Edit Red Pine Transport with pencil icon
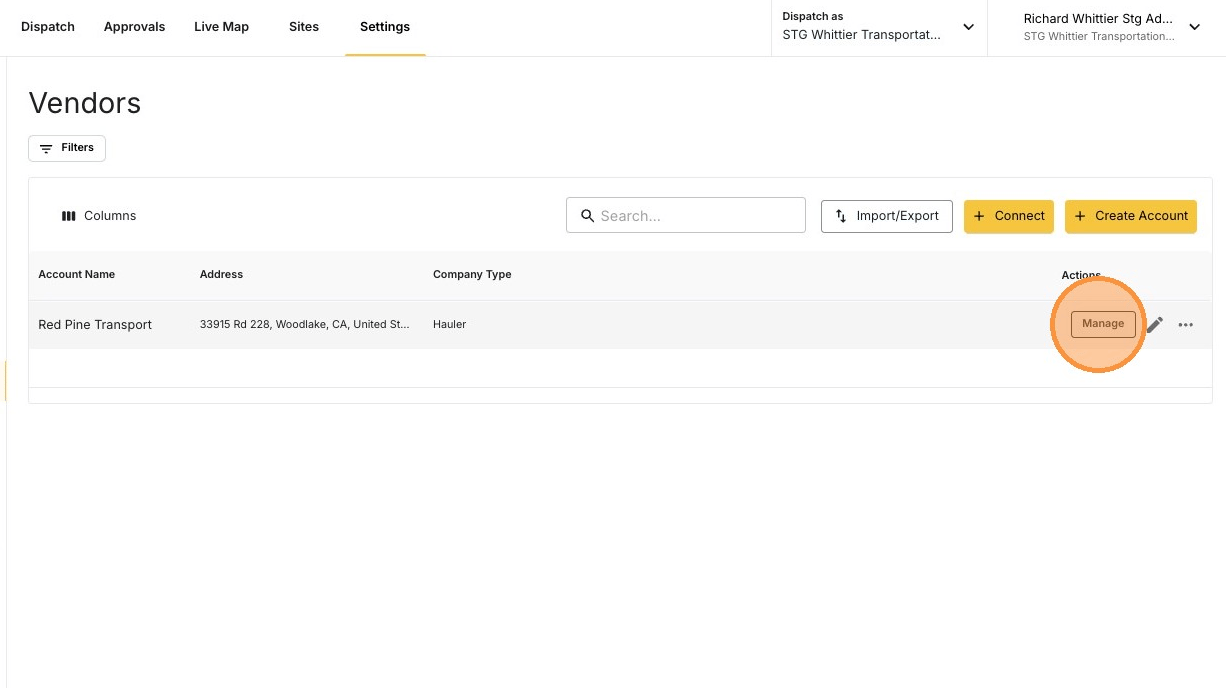This screenshot has width=1226, height=688. [1155, 324]
